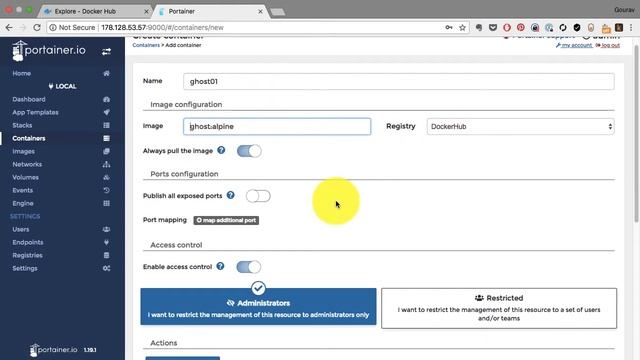Click help icon next to Publish all exposed ports

point(231,195)
